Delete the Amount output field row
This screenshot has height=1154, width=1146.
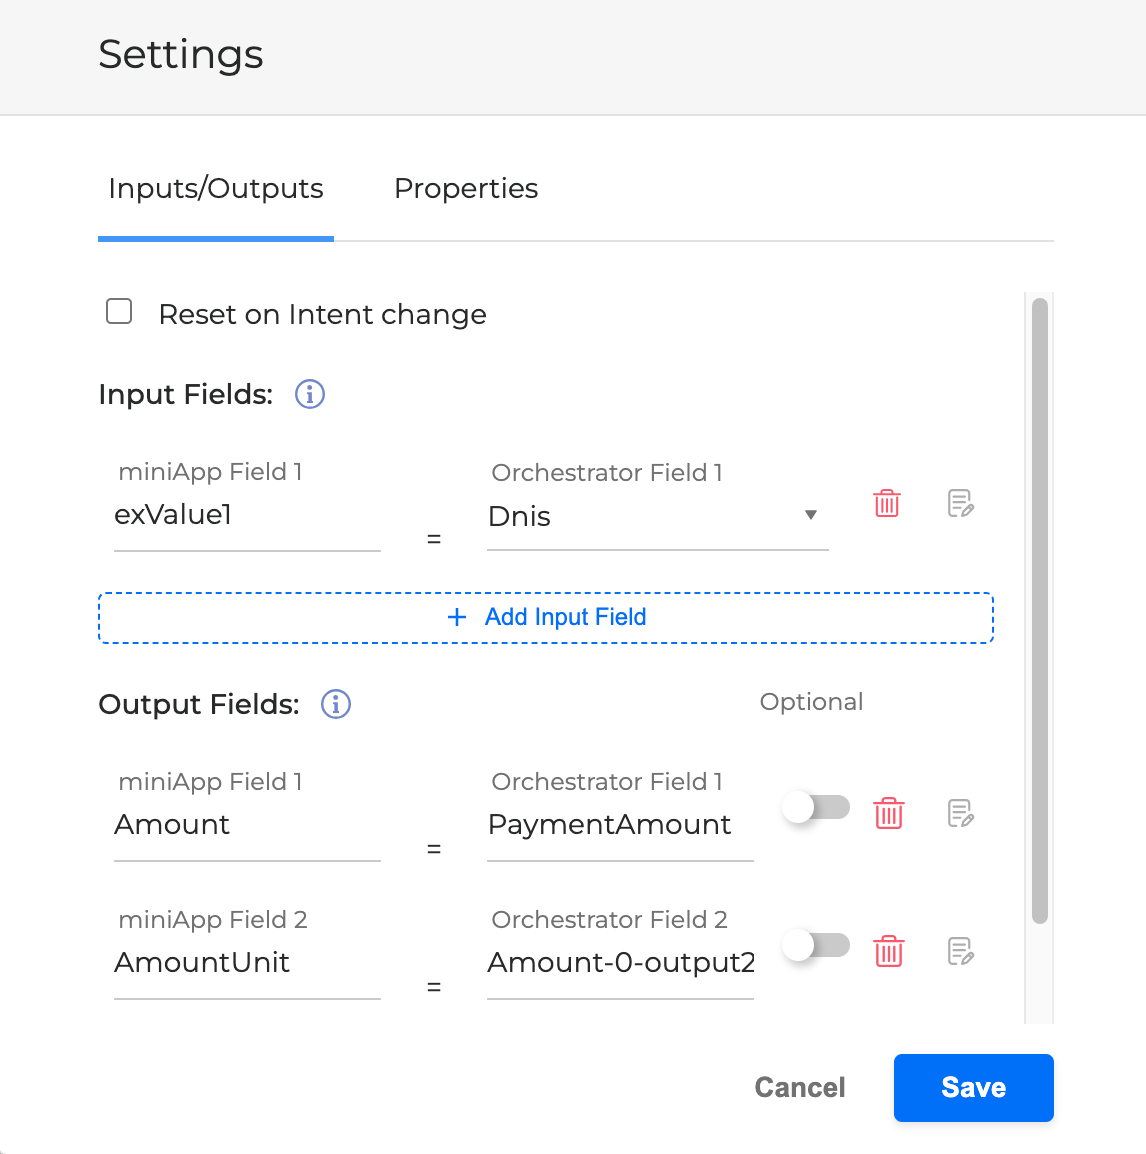coord(888,813)
